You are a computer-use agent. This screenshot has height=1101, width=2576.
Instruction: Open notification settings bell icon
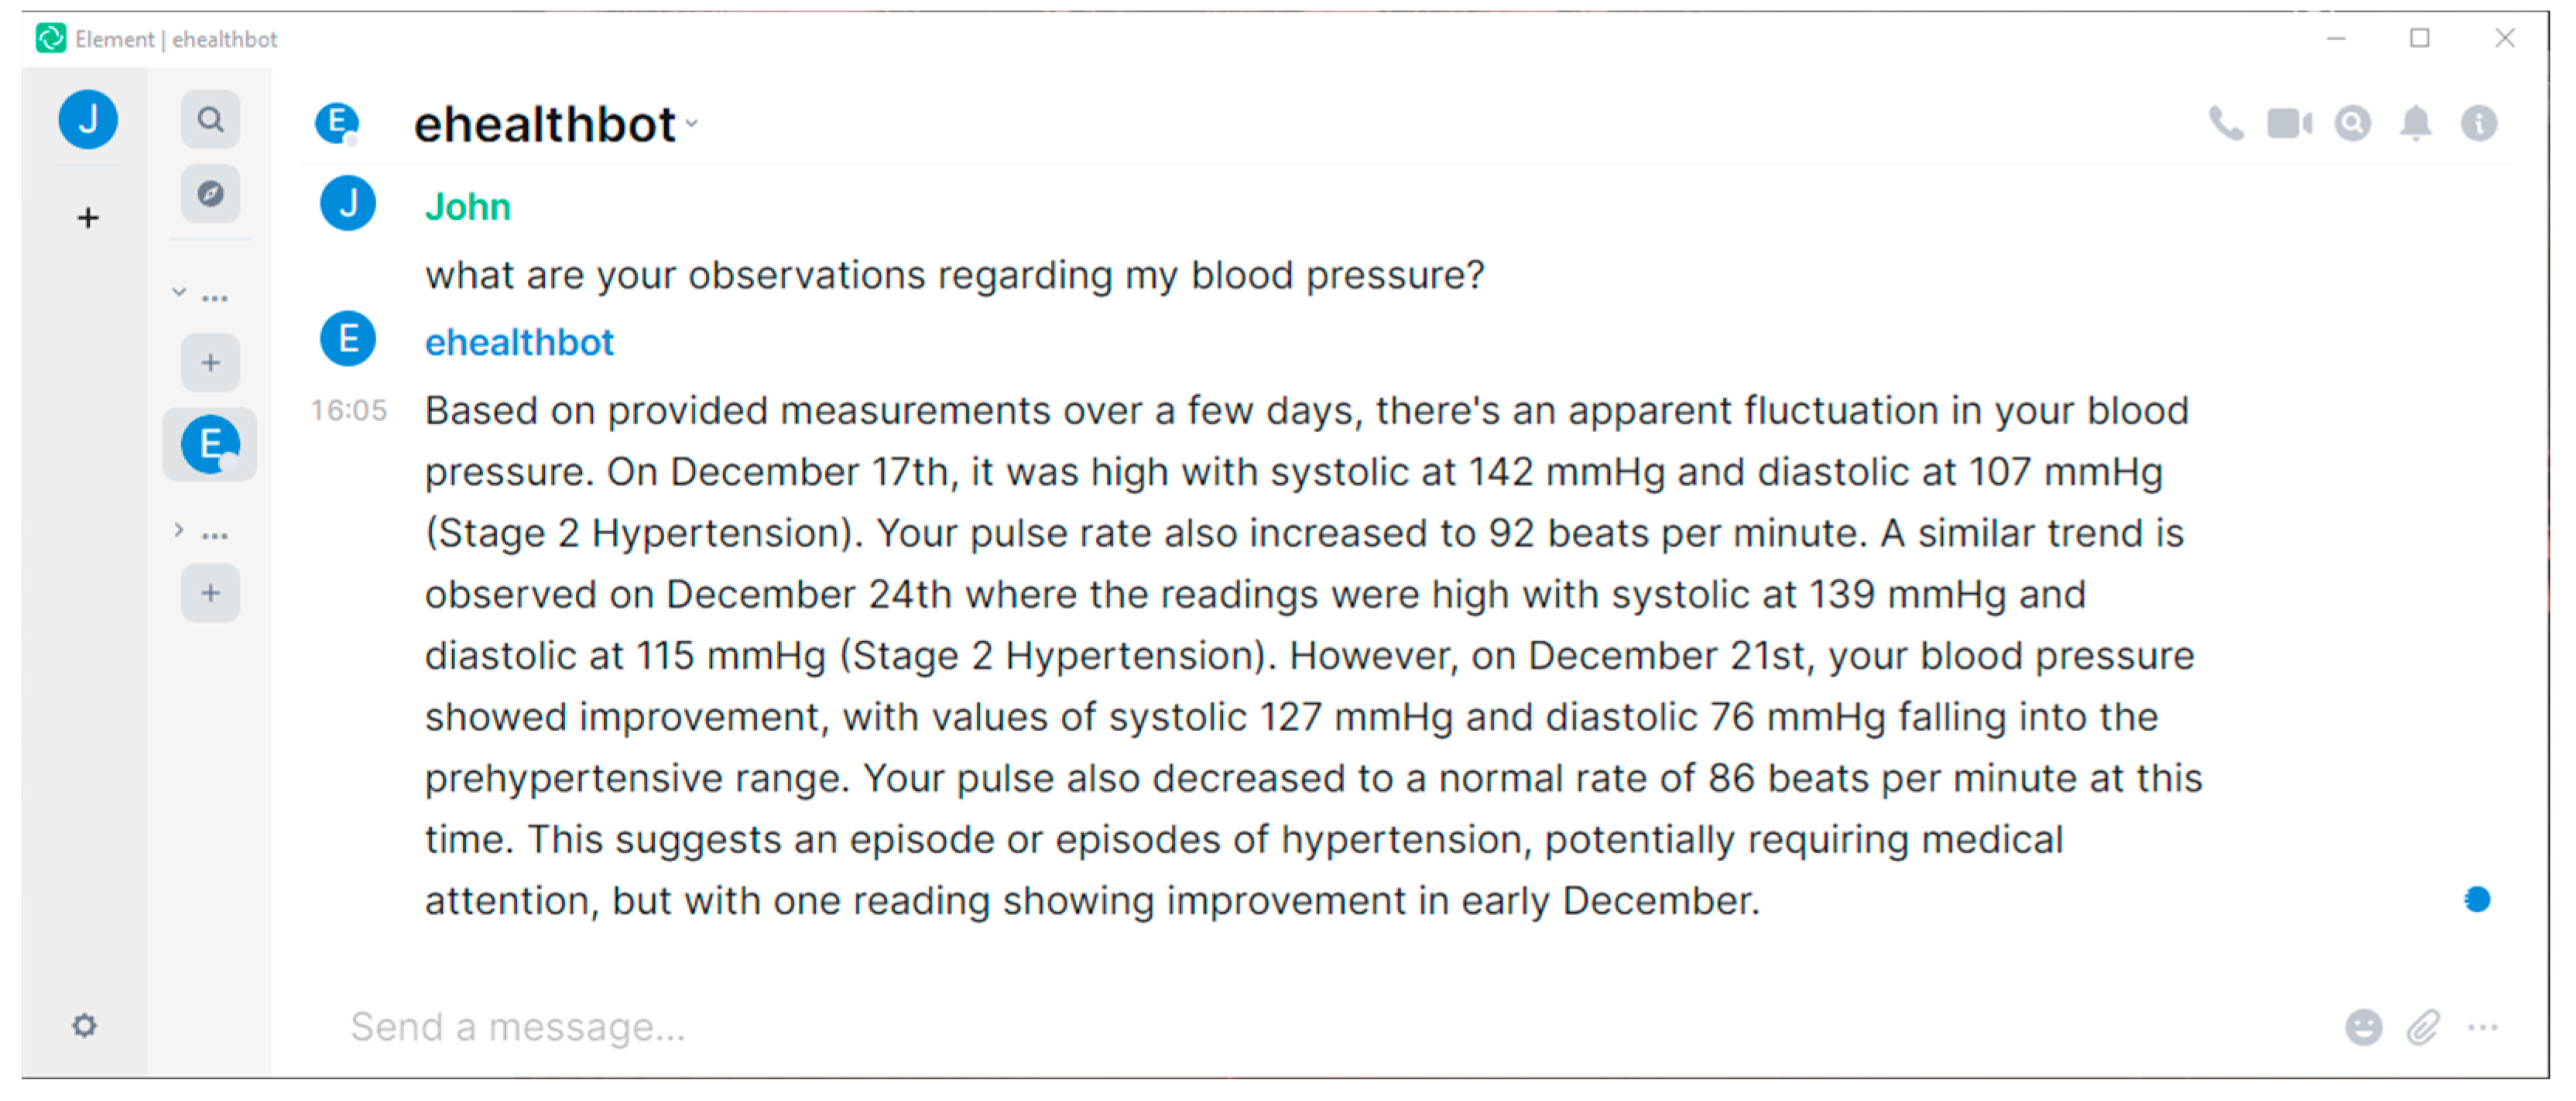(x=2415, y=124)
